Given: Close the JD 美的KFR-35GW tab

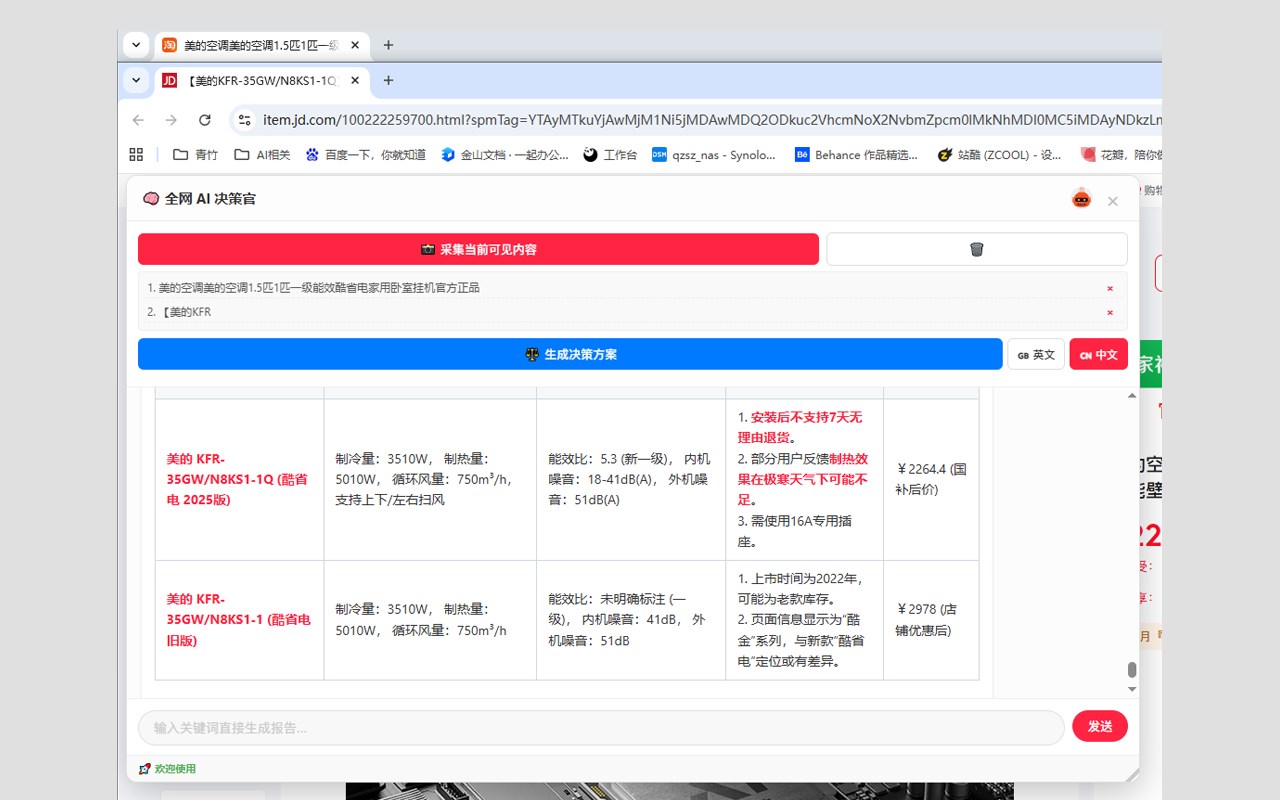Looking at the screenshot, I should 355,80.
